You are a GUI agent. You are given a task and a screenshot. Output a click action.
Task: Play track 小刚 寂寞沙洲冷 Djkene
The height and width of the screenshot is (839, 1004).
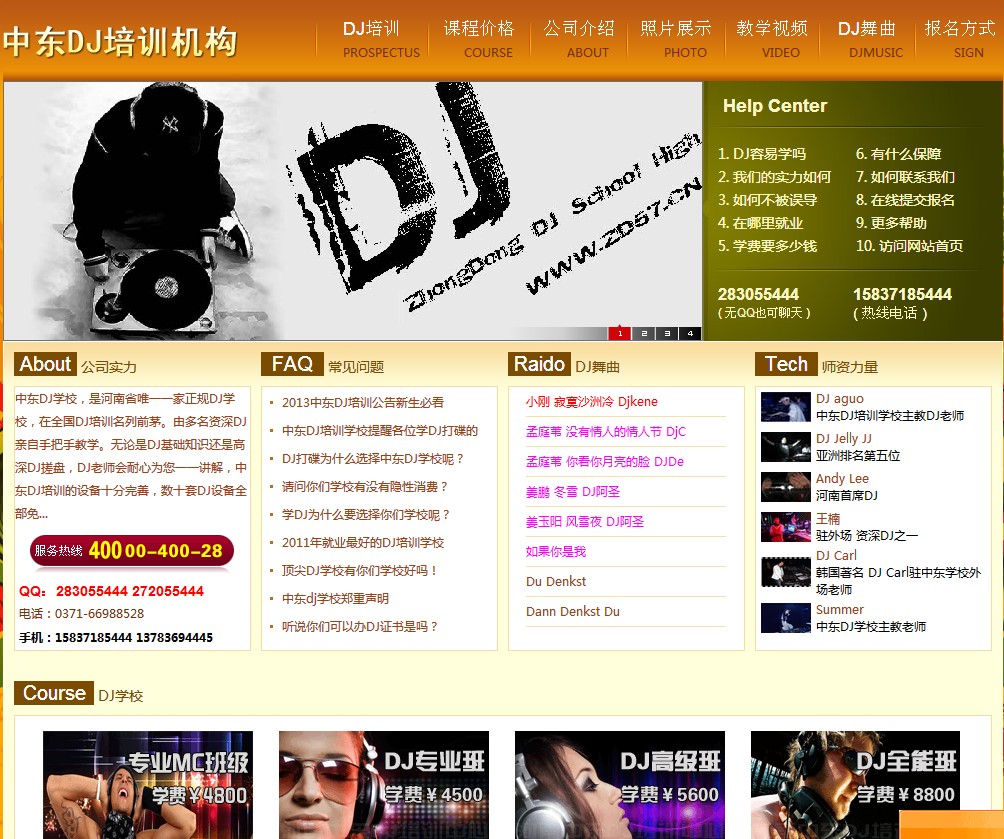coord(591,402)
